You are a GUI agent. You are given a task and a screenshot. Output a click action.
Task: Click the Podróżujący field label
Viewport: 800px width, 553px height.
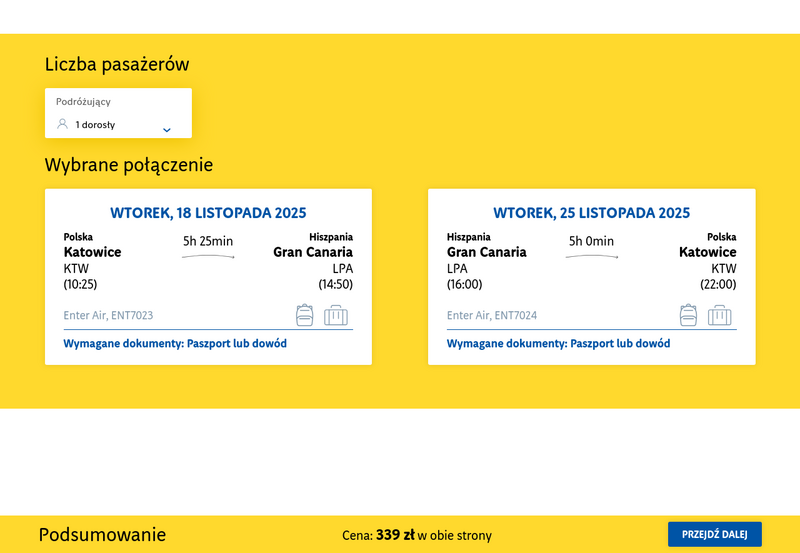coord(83,102)
